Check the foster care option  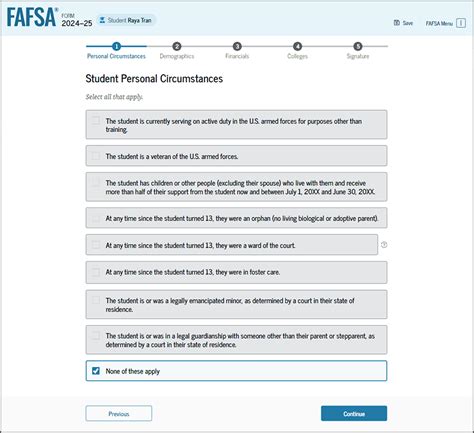click(x=236, y=272)
